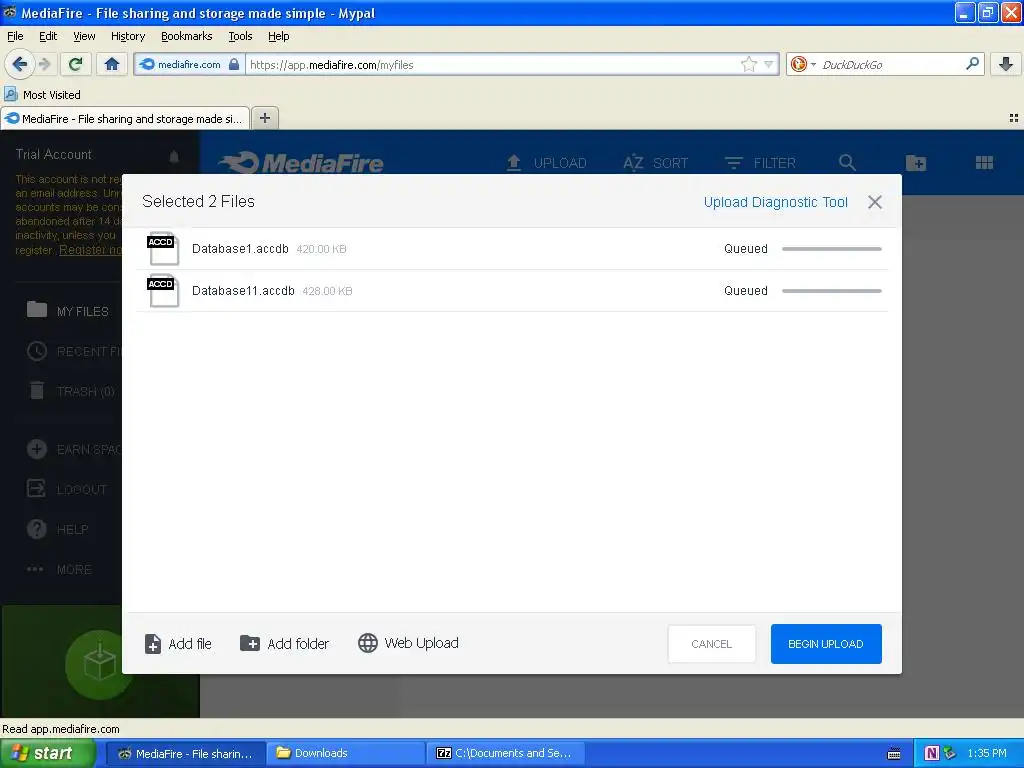Click the Database1.accdb file icon
Image resolution: width=1024 pixels, height=768 pixels.
[x=163, y=248]
